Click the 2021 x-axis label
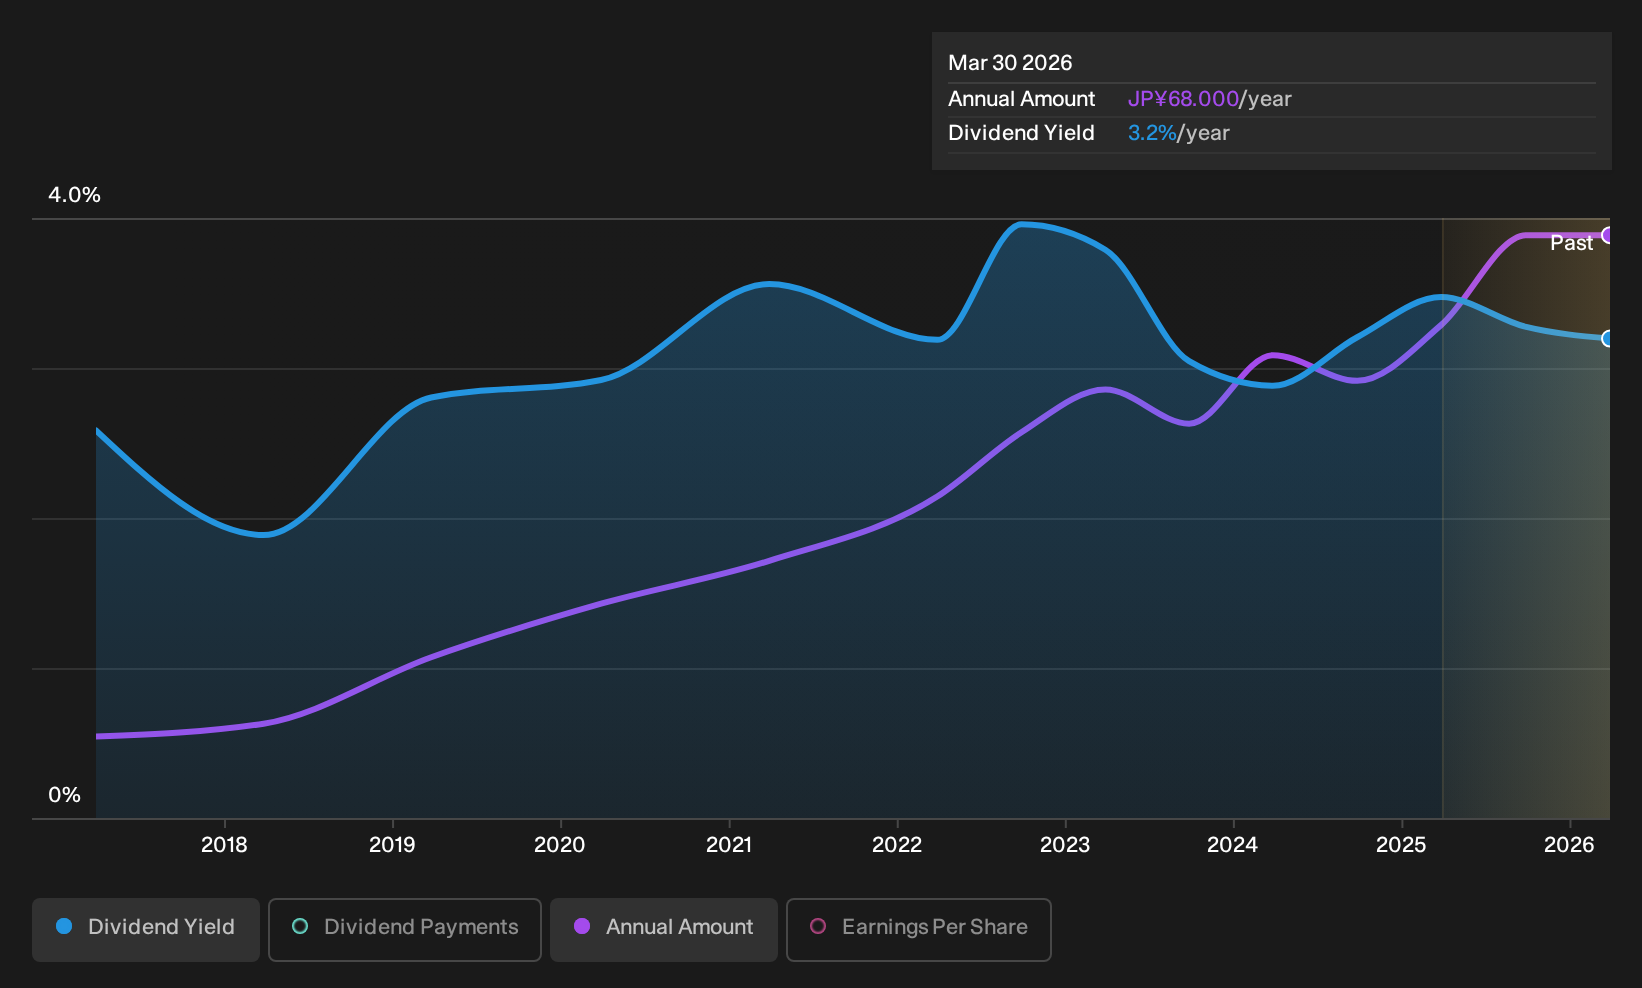Image resolution: width=1642 pixels, height=988 pixels. pyautogui.click(x=729, y=845)
